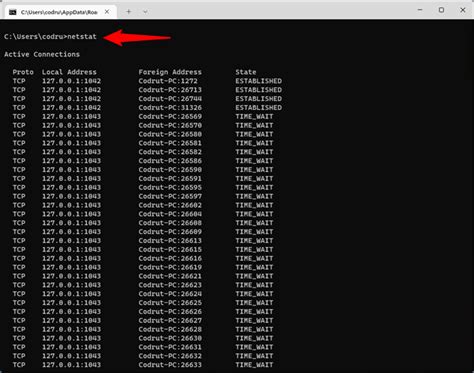The height and width of the screenshot is (373, 474).
Task: Click foreign address Codrut-PC:26570
Action: (170, 125)
